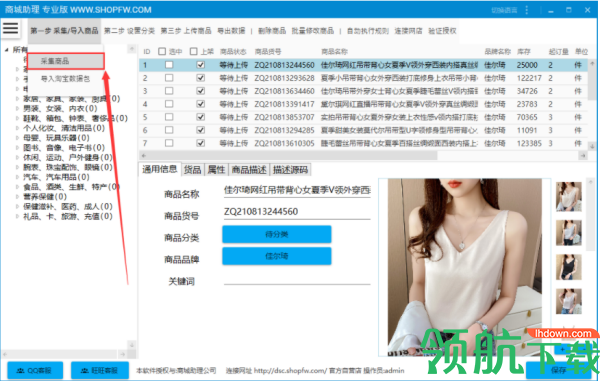600x381 pixels.
Task: Open 第二步 设置分类
Action: click(129, 31)
